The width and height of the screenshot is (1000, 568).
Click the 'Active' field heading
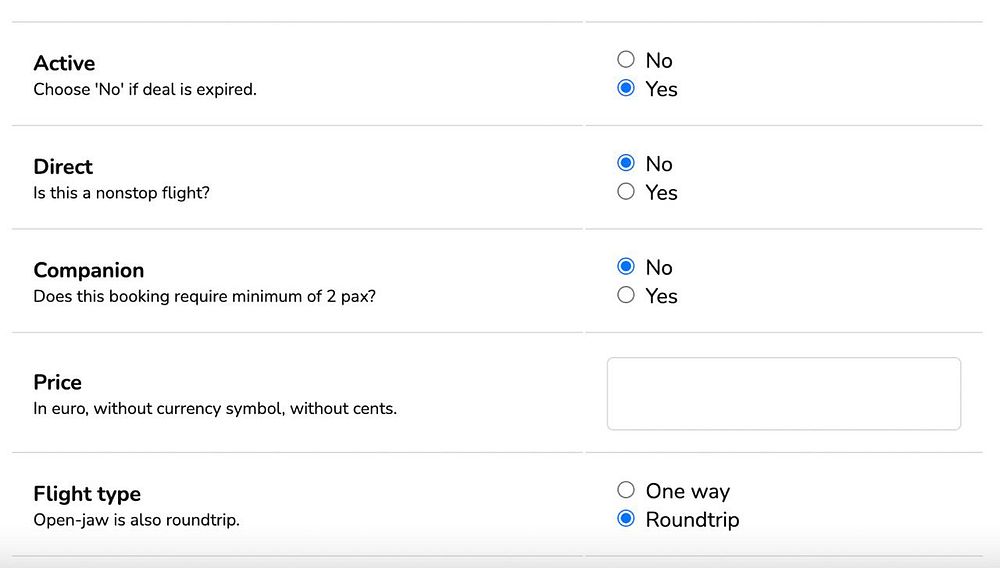pos(64,63)
